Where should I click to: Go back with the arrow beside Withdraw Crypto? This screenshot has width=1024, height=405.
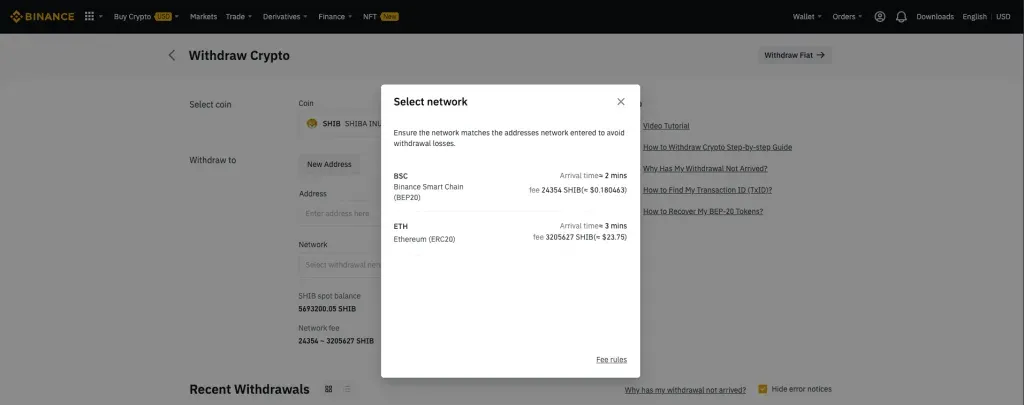tap(172, 56)
